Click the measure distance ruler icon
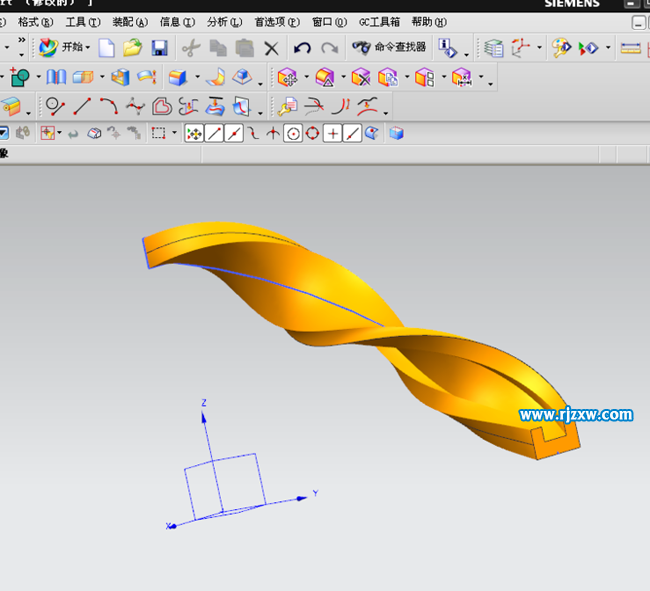The height and width of the screenshot is (591, 650). tap(630, 47)
